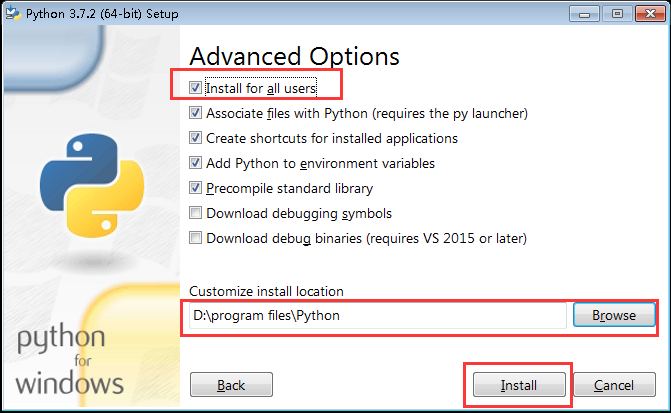Disable Create shortcuts for installed applications

(195, 138)
